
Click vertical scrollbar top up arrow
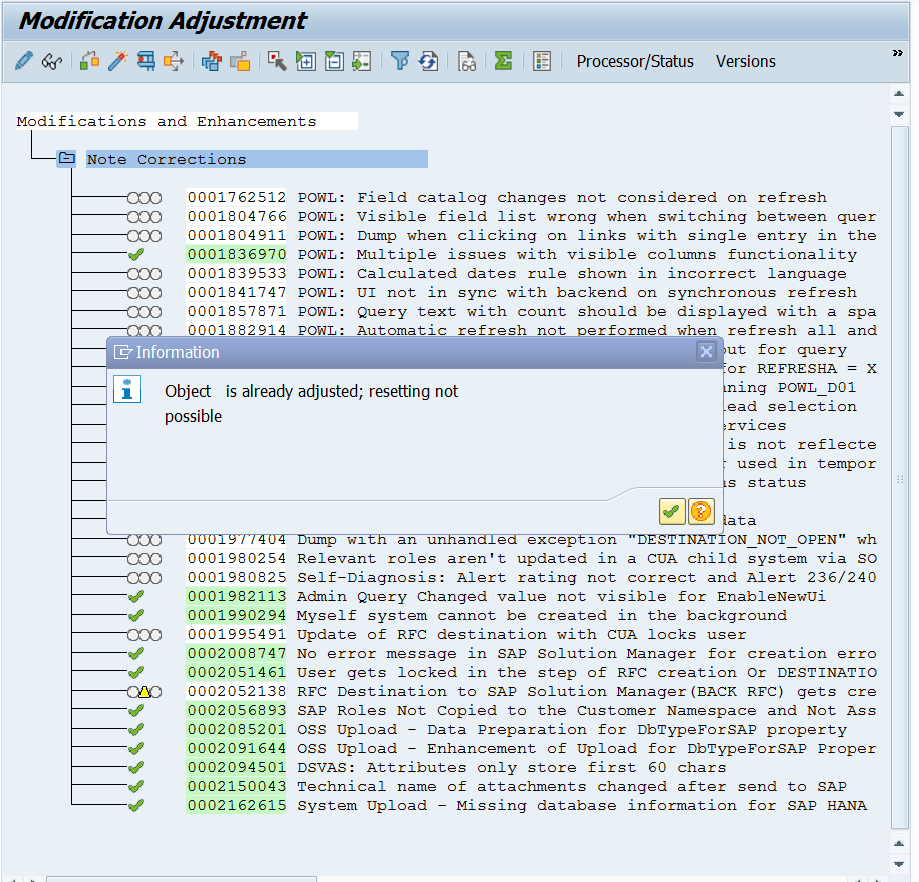(899, 94)
